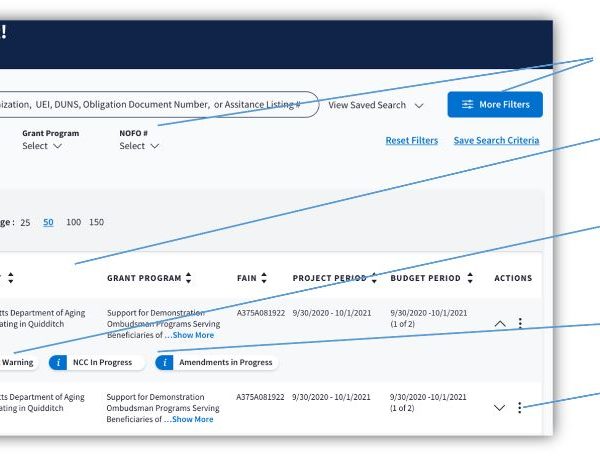Set results per page to 100

tap(73, 222)
